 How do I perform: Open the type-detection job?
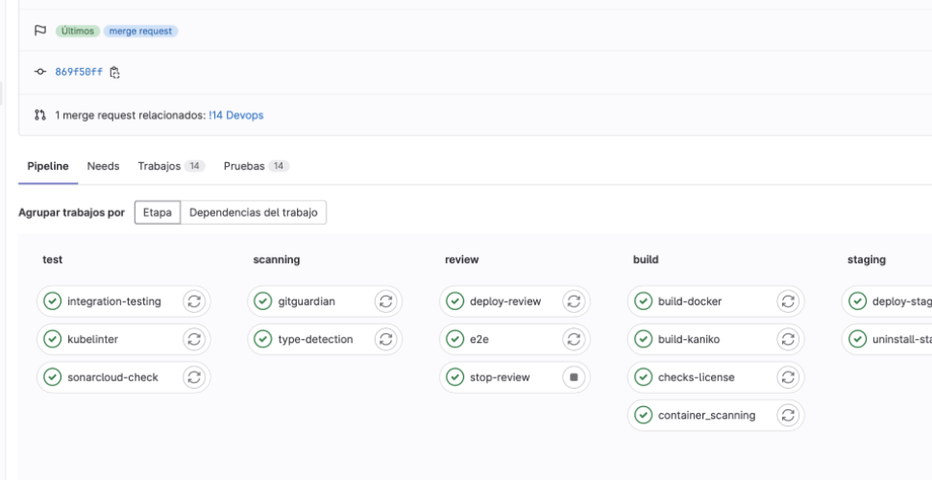point(316,339)
